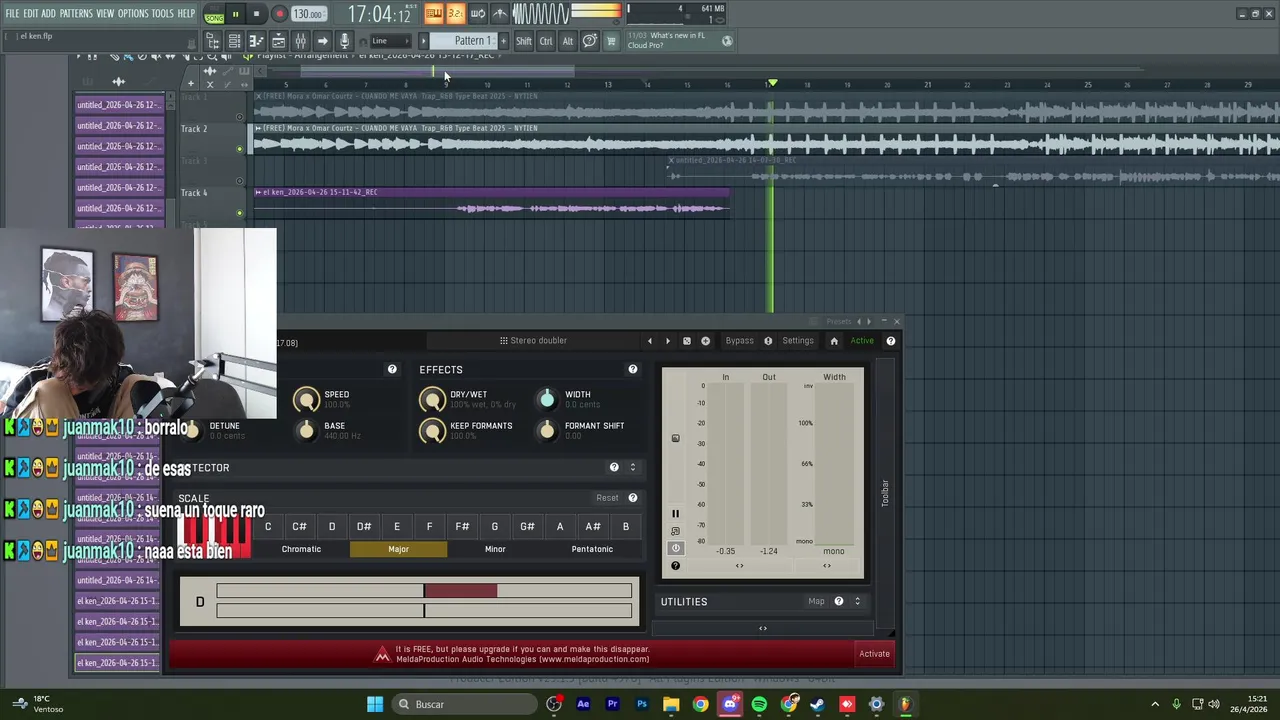
Task: Reset the scale with the Reset button
Action: [607, 498]
